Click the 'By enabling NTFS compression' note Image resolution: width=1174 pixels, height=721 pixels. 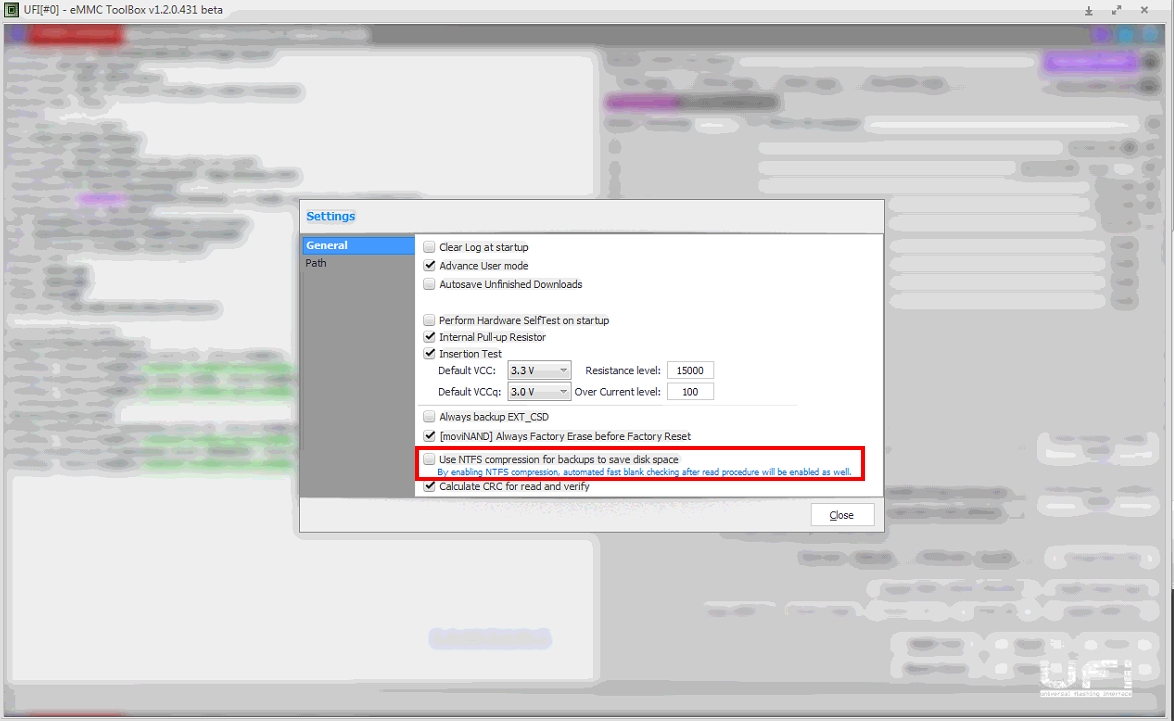(644, 472)
